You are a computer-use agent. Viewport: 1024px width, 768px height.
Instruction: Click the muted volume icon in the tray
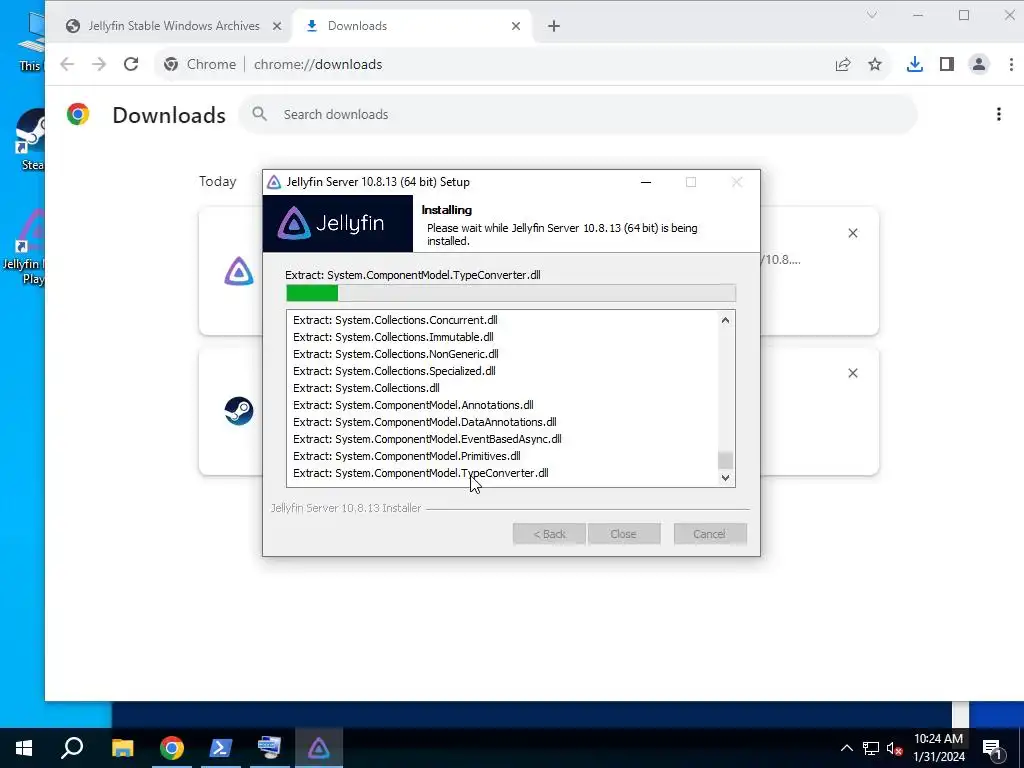pyautogui.click(x=895, y=748)
